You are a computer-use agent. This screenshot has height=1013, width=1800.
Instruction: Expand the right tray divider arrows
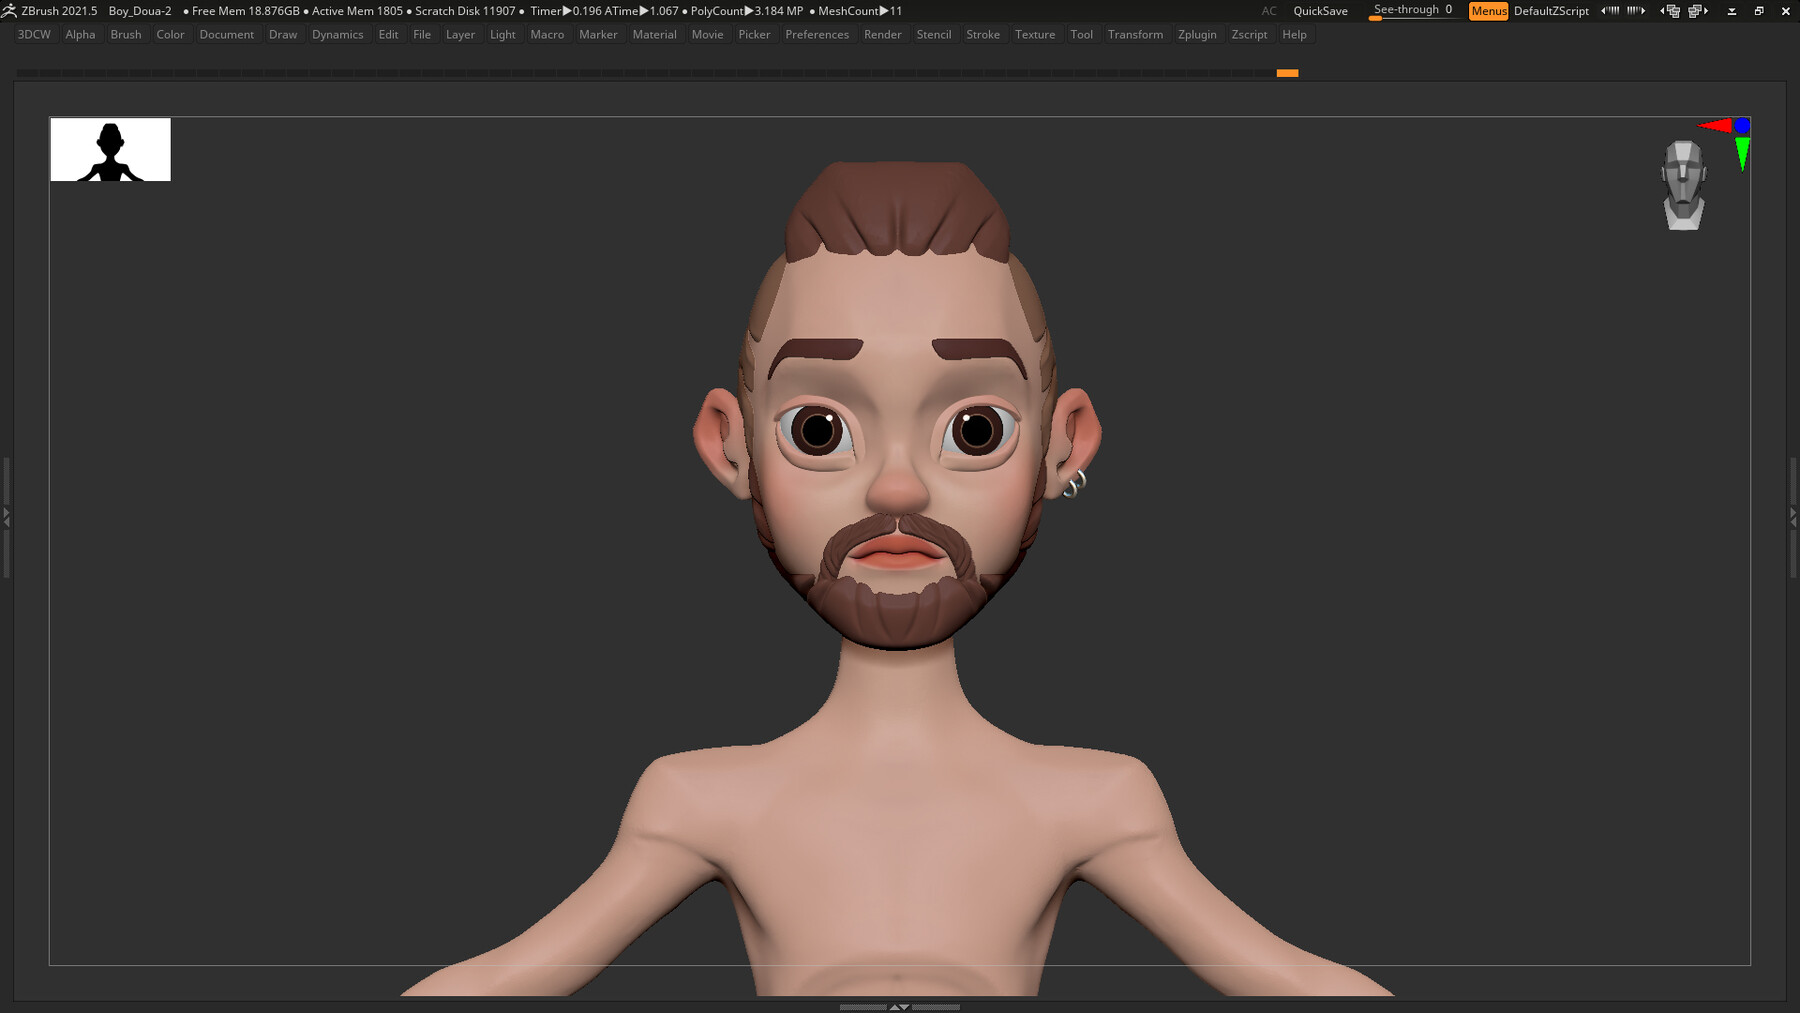click(1793, 517)
